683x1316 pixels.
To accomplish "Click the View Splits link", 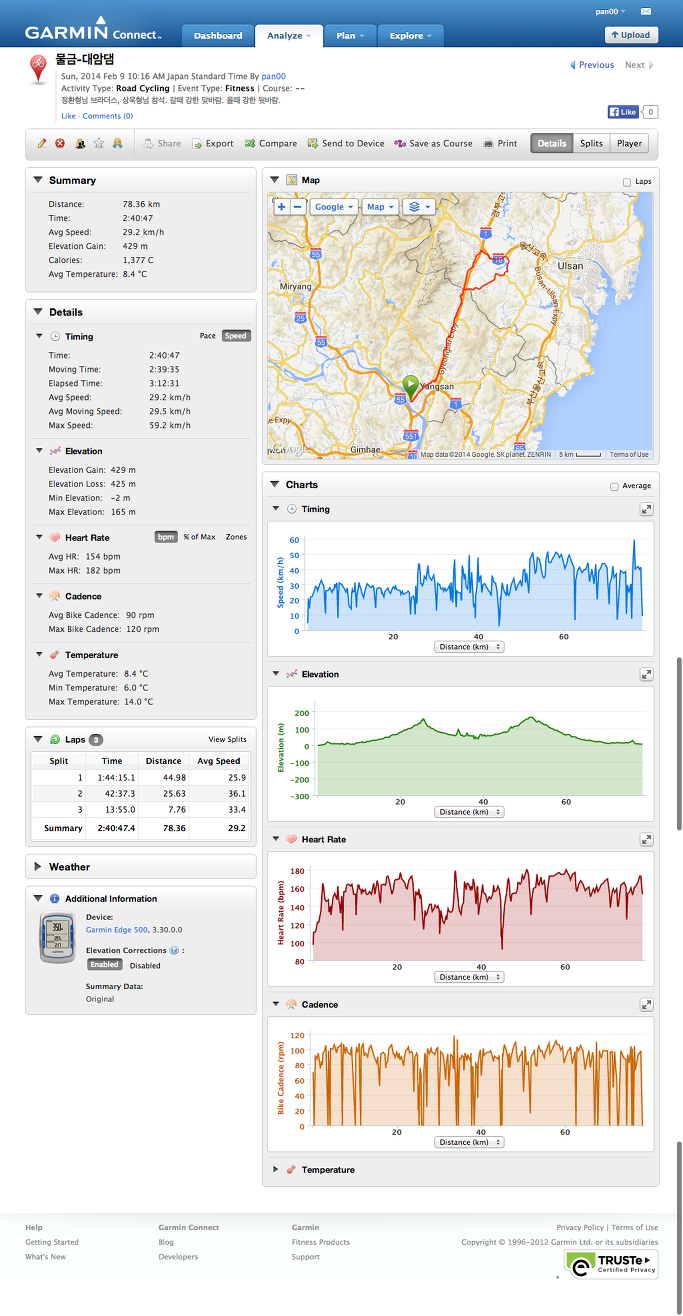I will pos(227,739).
